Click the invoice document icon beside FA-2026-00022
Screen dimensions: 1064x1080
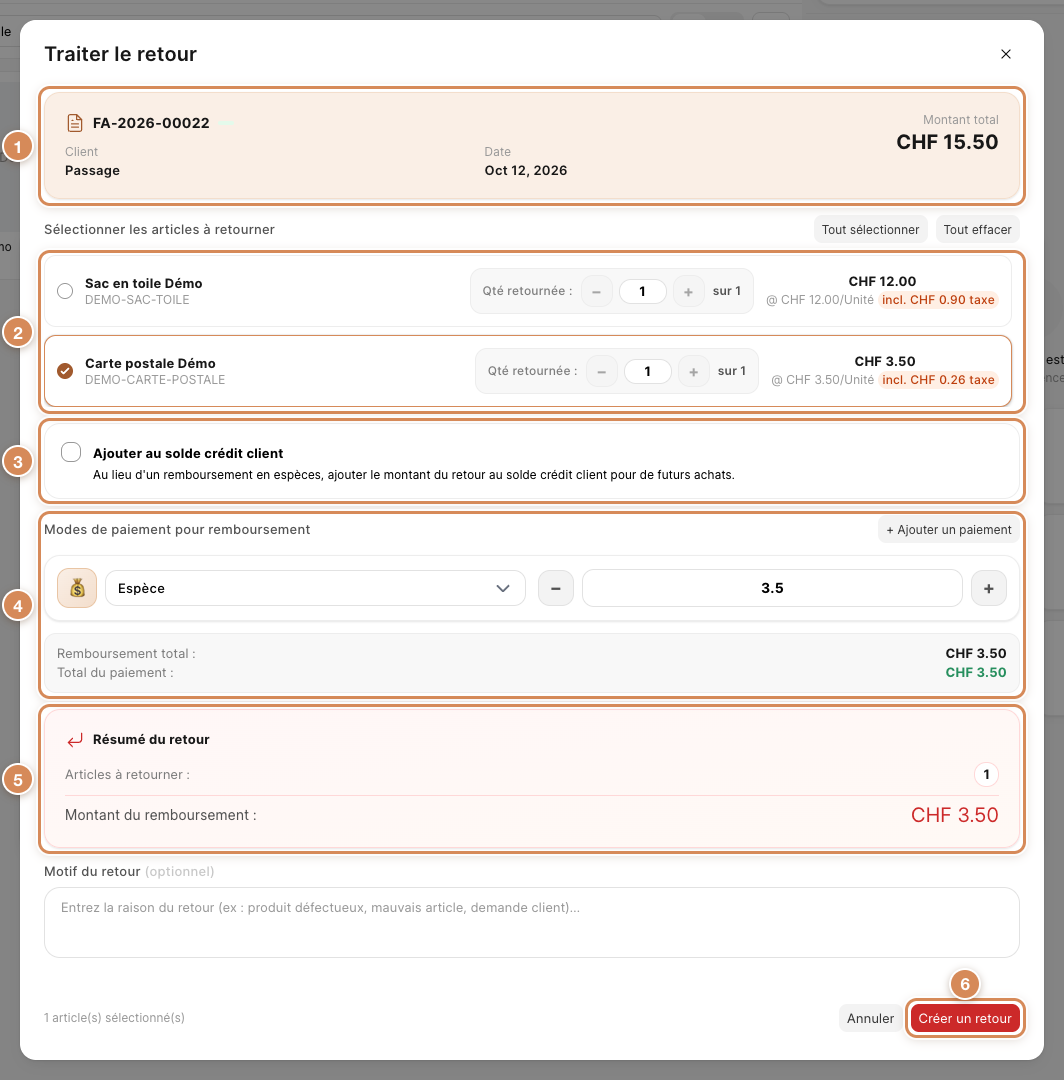coord(74,123)
